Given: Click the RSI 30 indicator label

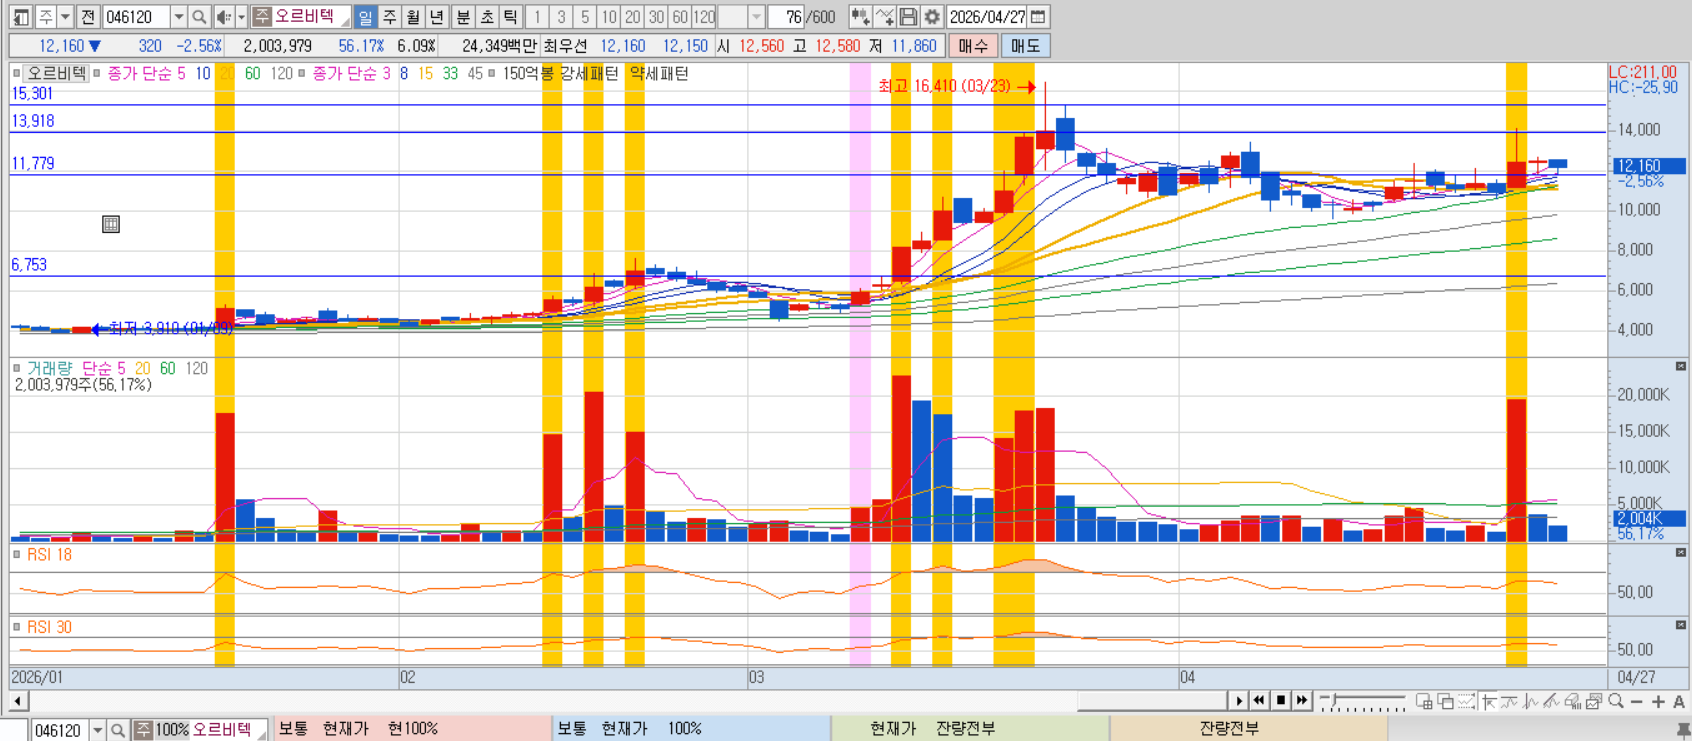Looking at the screenshot, I should point(49,627).
